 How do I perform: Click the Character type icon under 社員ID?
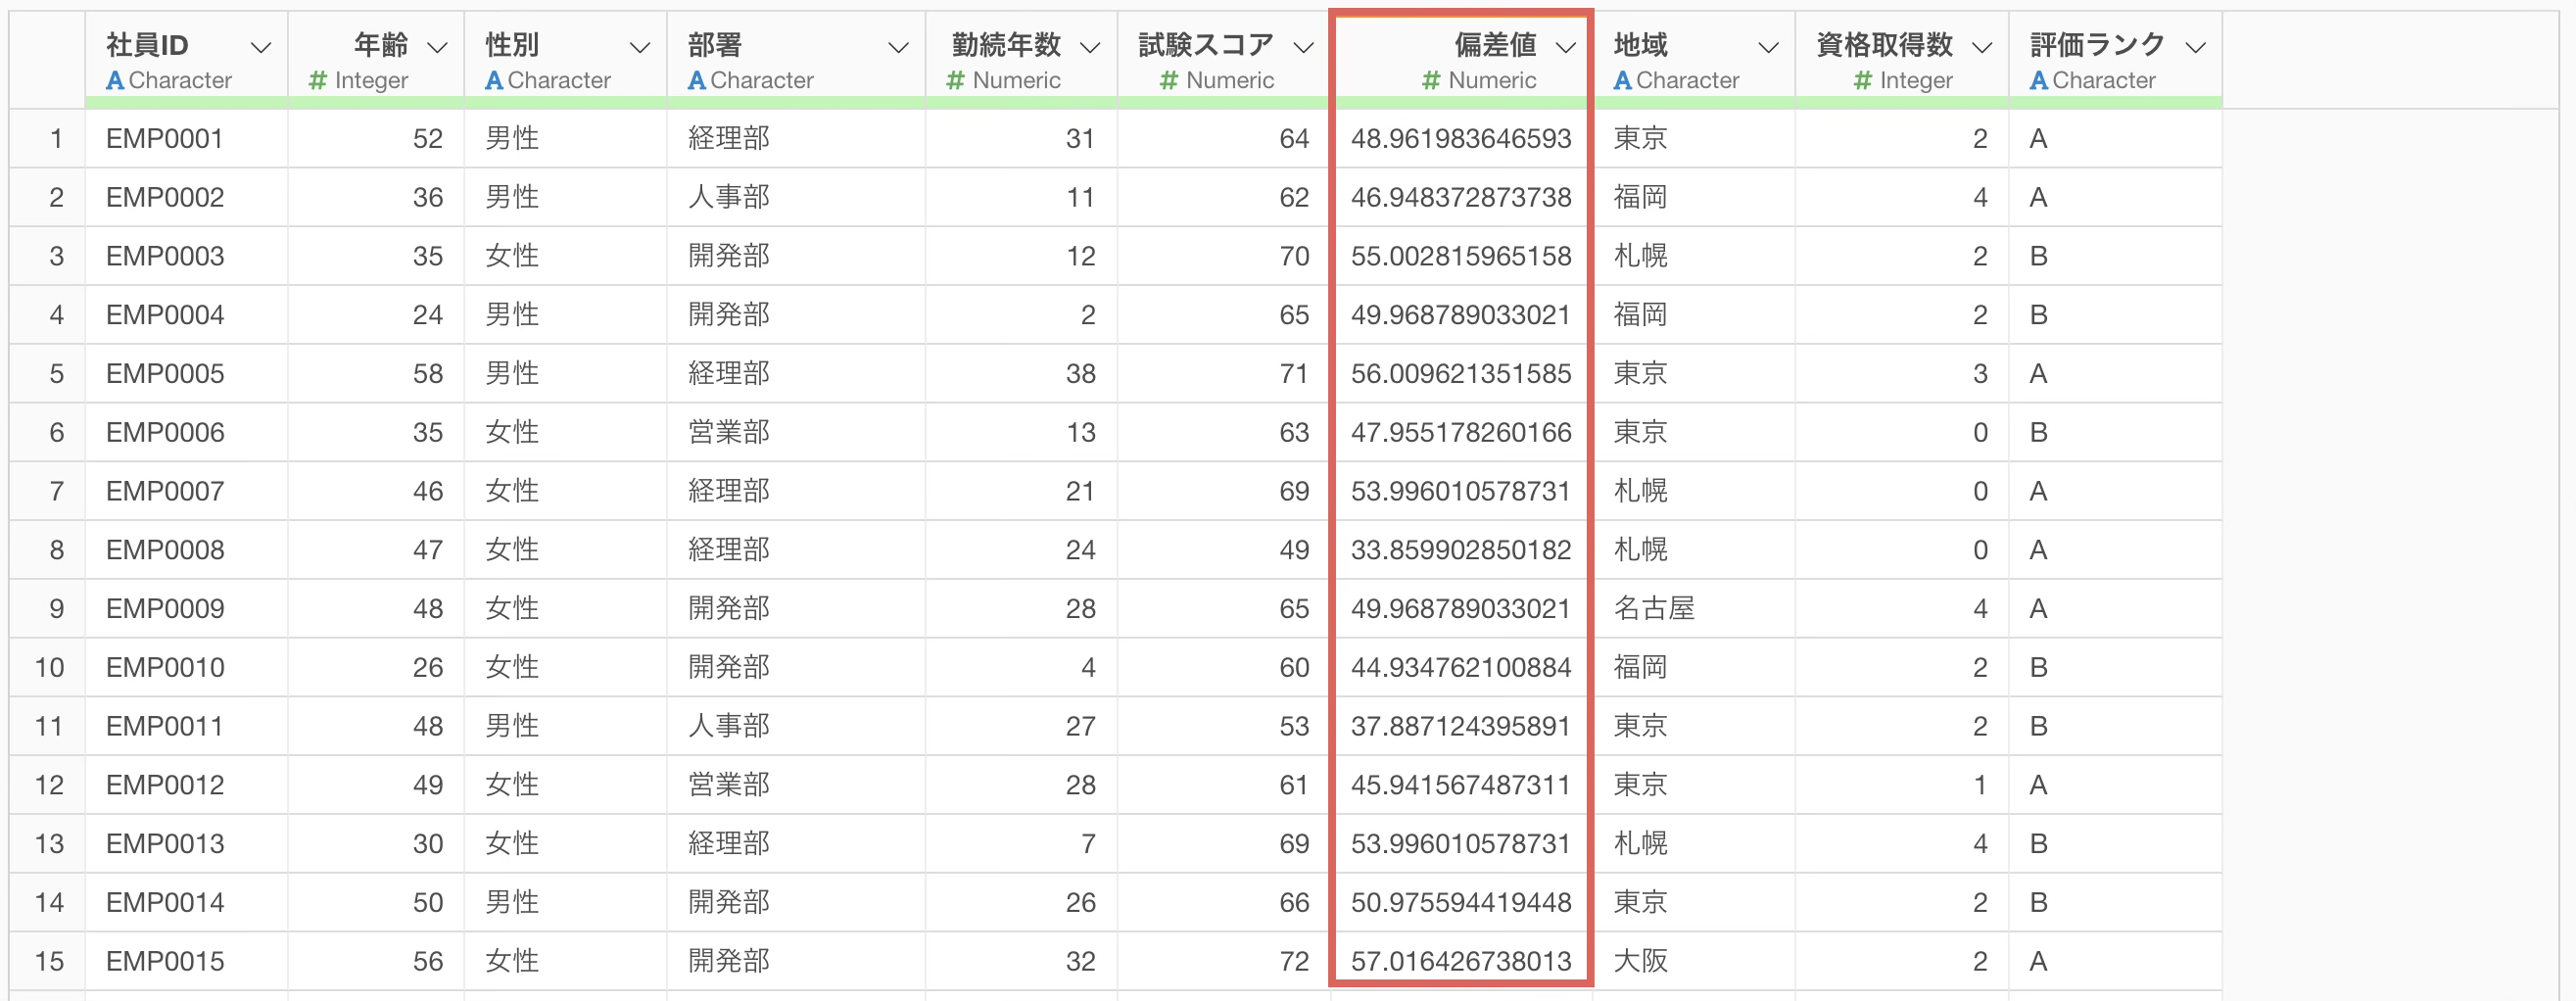click(115, 80)
